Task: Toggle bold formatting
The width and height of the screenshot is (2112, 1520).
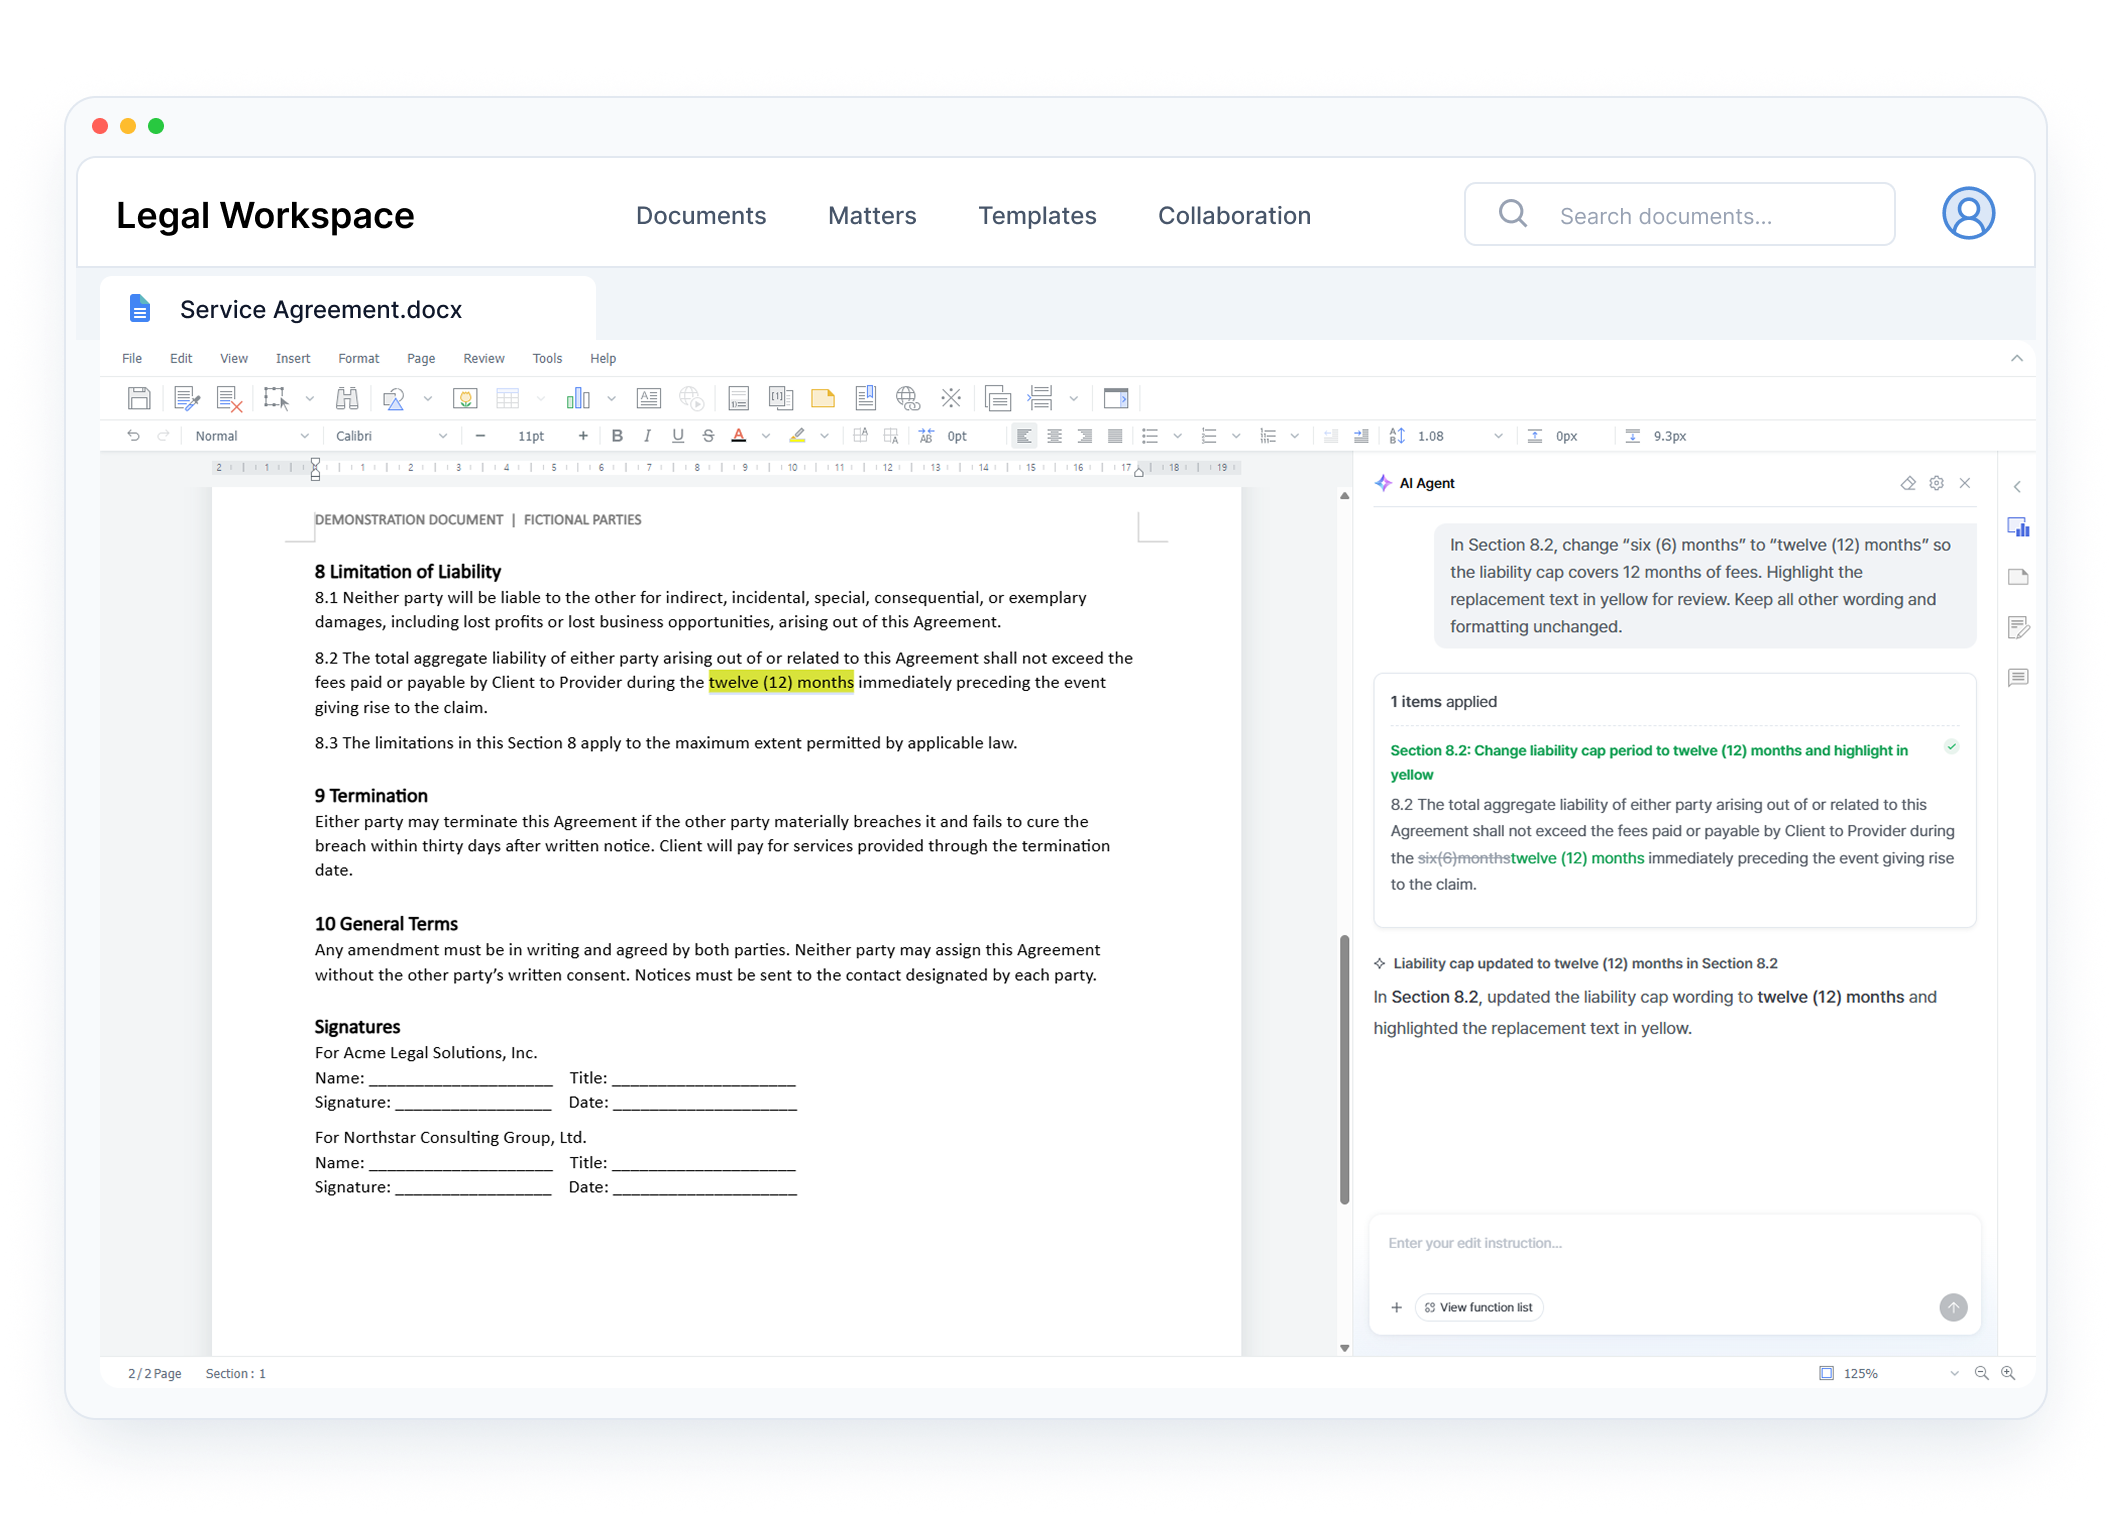Action: 617,436
